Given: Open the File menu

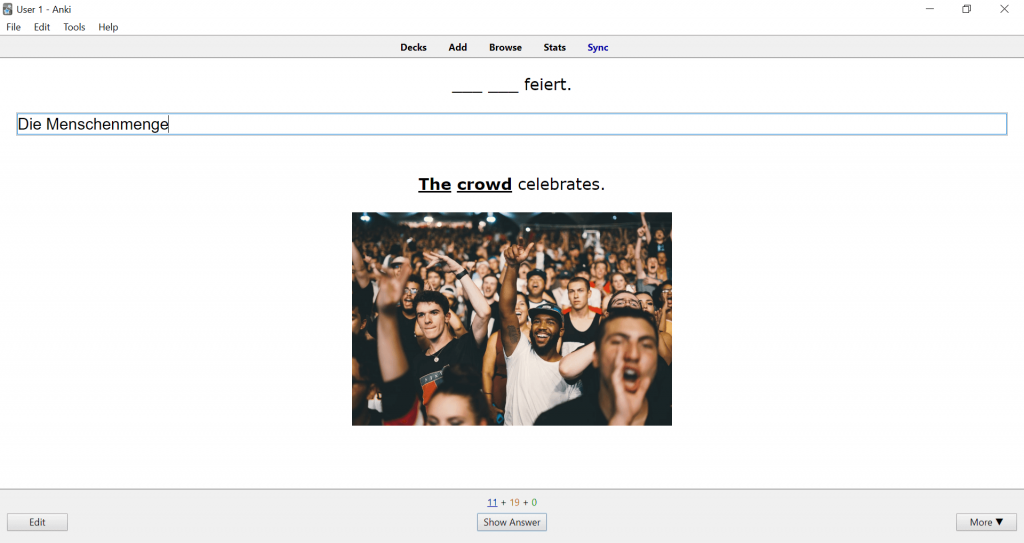Looking at the screenshot, I should (x=13, y=27).
